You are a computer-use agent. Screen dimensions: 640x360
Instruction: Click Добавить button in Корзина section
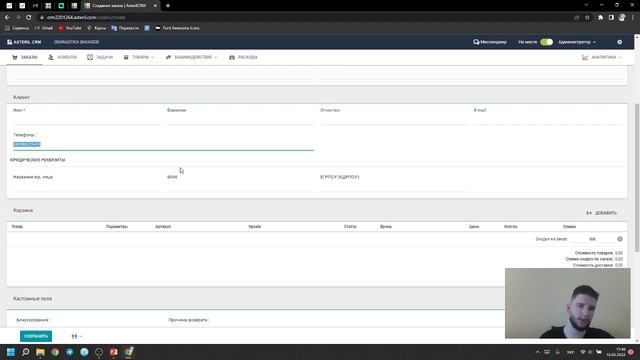(x=602, y=213)
